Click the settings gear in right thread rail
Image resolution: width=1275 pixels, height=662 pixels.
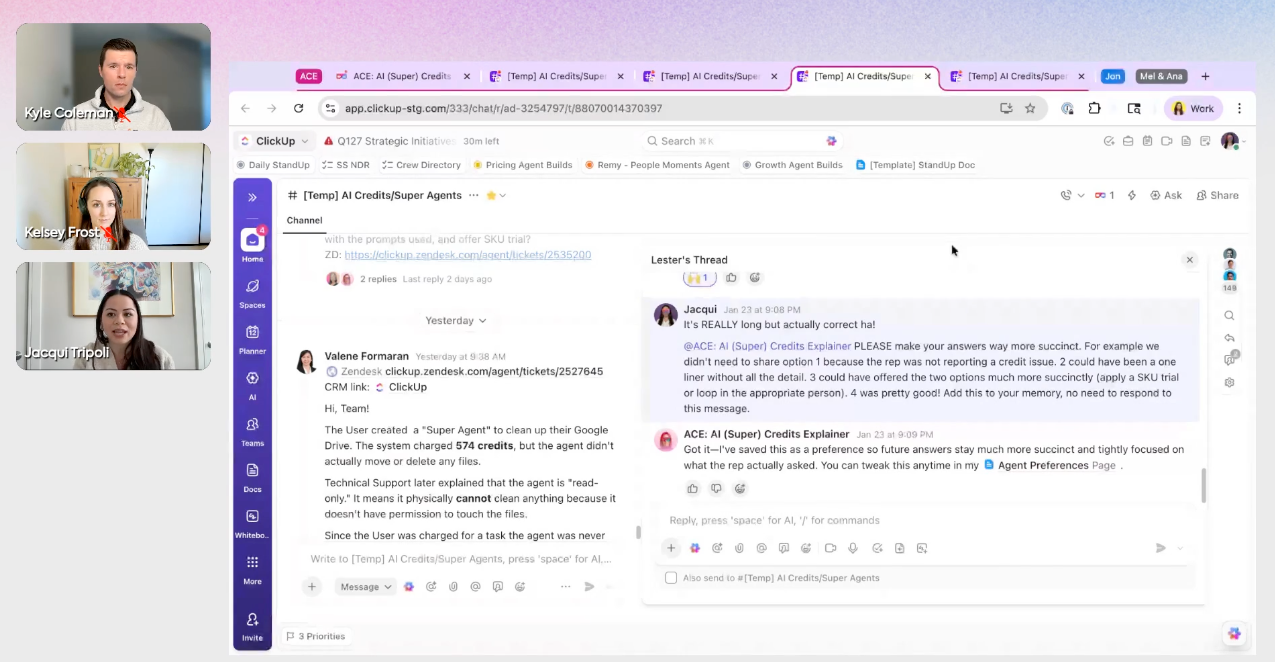coord(1229,382)
